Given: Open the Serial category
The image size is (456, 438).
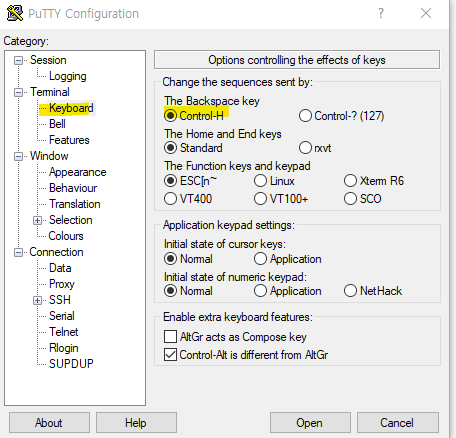Looking at the screenshot, I should point(62,316).
